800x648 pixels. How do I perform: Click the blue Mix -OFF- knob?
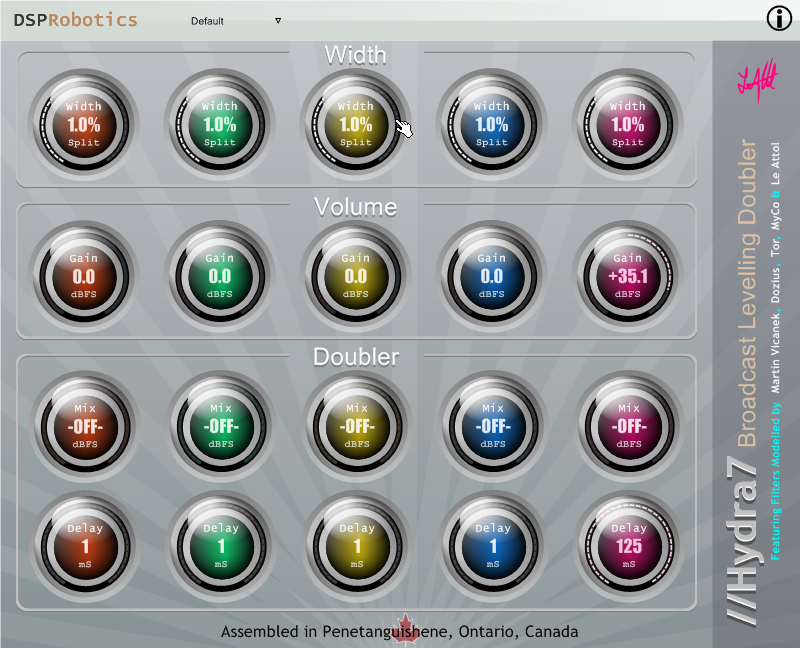pos(493,426)
